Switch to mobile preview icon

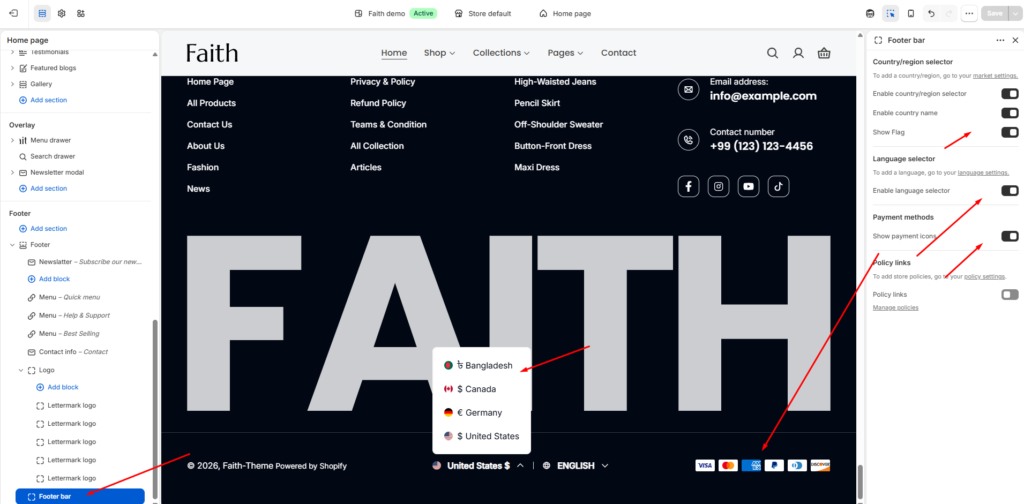(x=911, y=13)
